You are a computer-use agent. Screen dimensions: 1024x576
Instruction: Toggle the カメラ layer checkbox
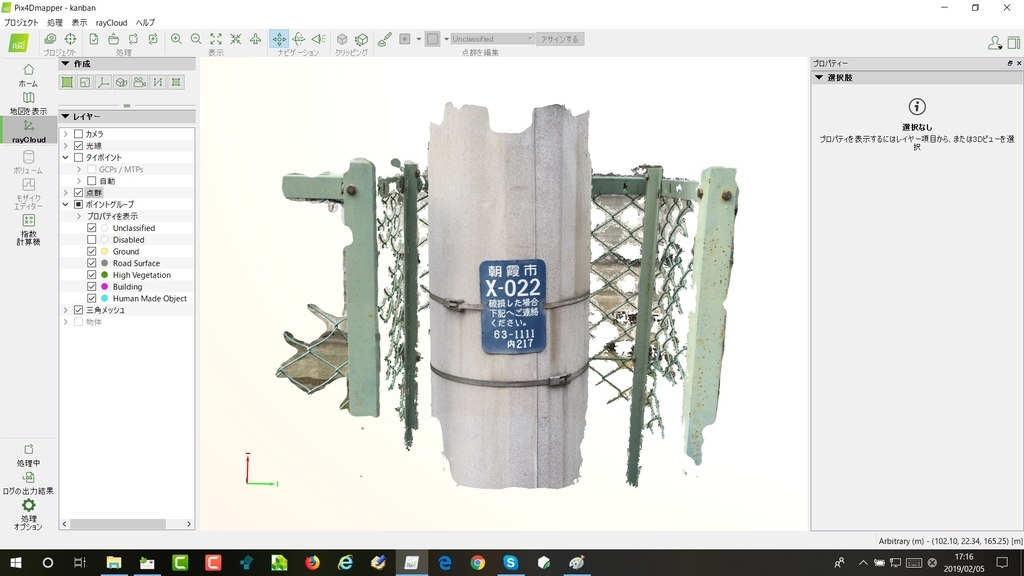[x=78, y=134]
